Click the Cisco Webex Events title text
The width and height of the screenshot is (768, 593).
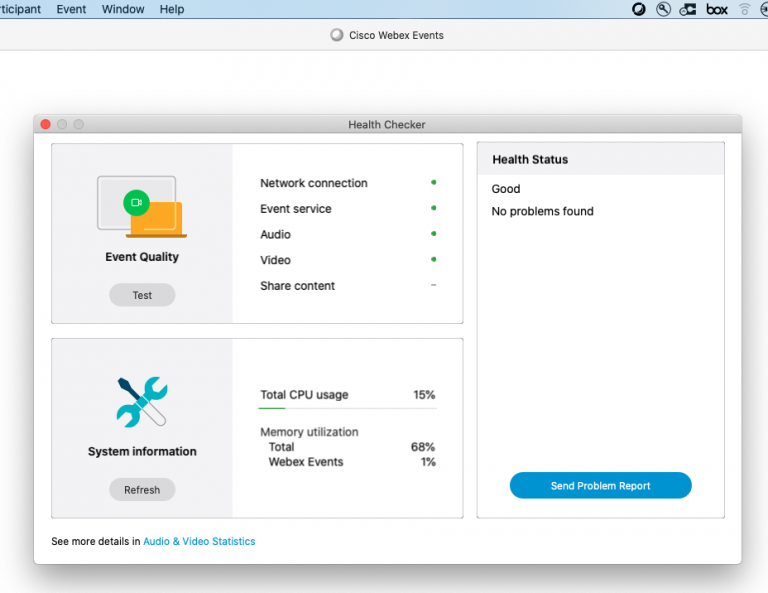396,35
